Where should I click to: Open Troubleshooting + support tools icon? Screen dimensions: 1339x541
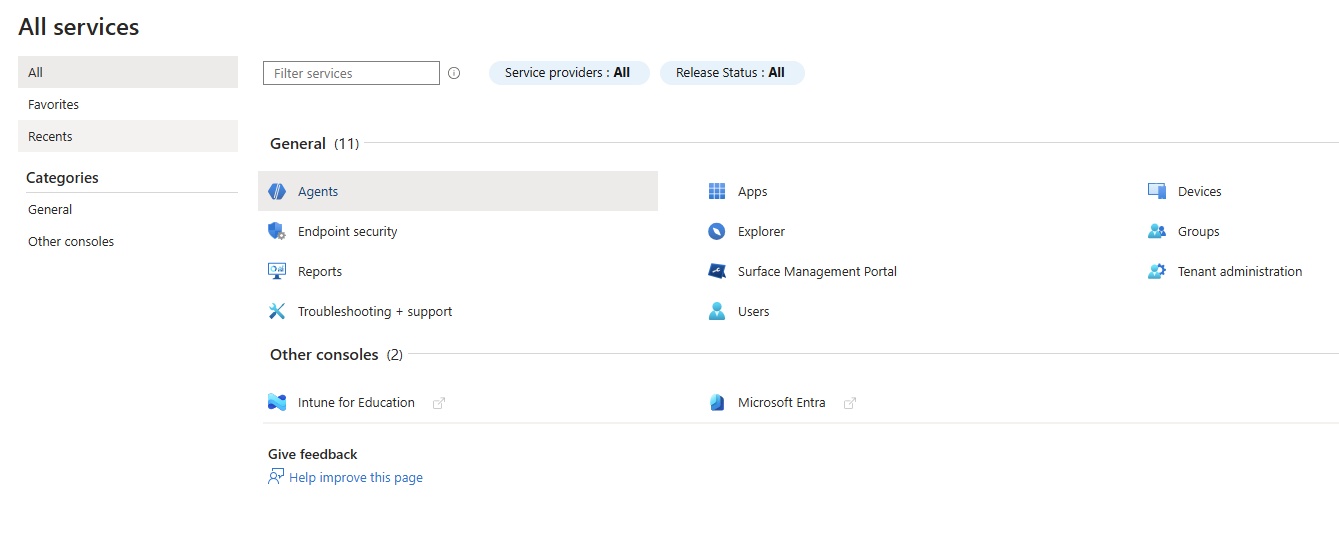pyautogui.click(x=277, y=311)
